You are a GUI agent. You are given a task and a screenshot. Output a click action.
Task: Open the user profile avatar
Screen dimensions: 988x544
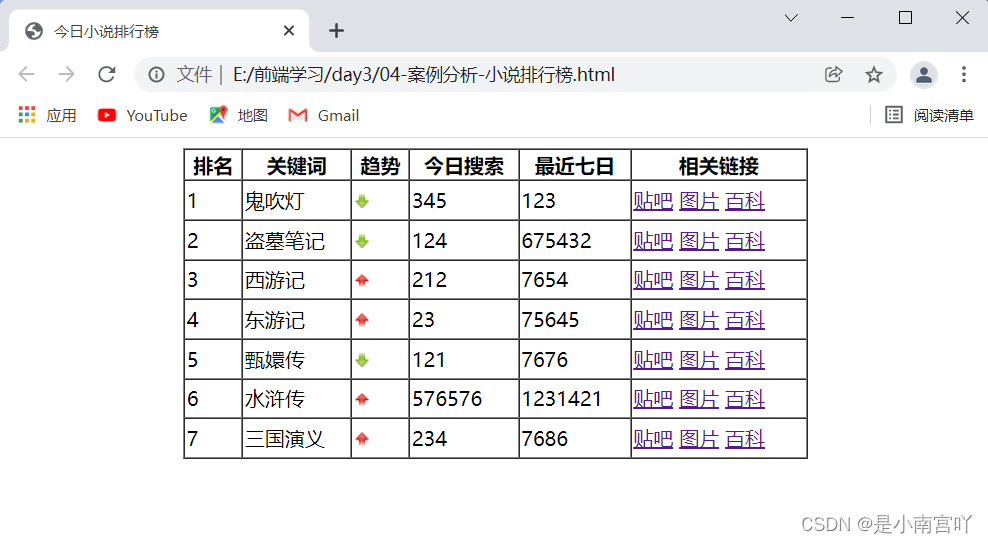click(924, 74)
